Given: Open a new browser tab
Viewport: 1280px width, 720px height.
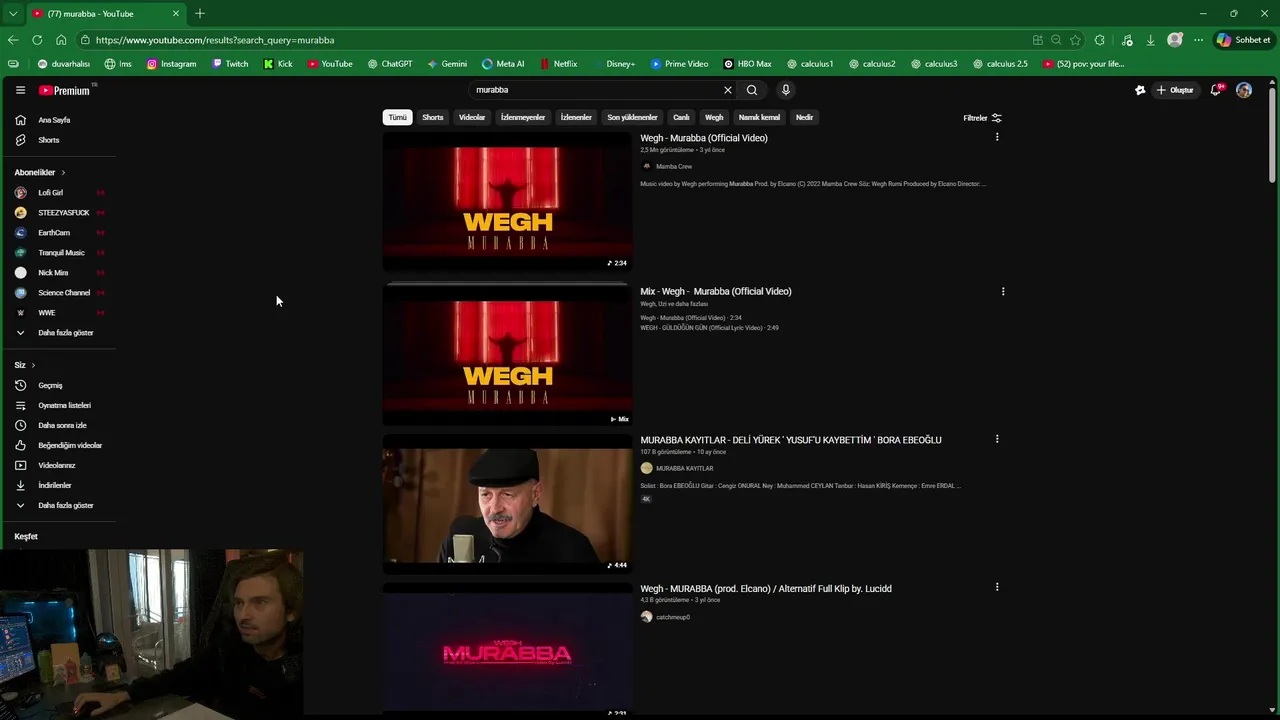Looking at the screenshot, I should click(x=200, y=13).
